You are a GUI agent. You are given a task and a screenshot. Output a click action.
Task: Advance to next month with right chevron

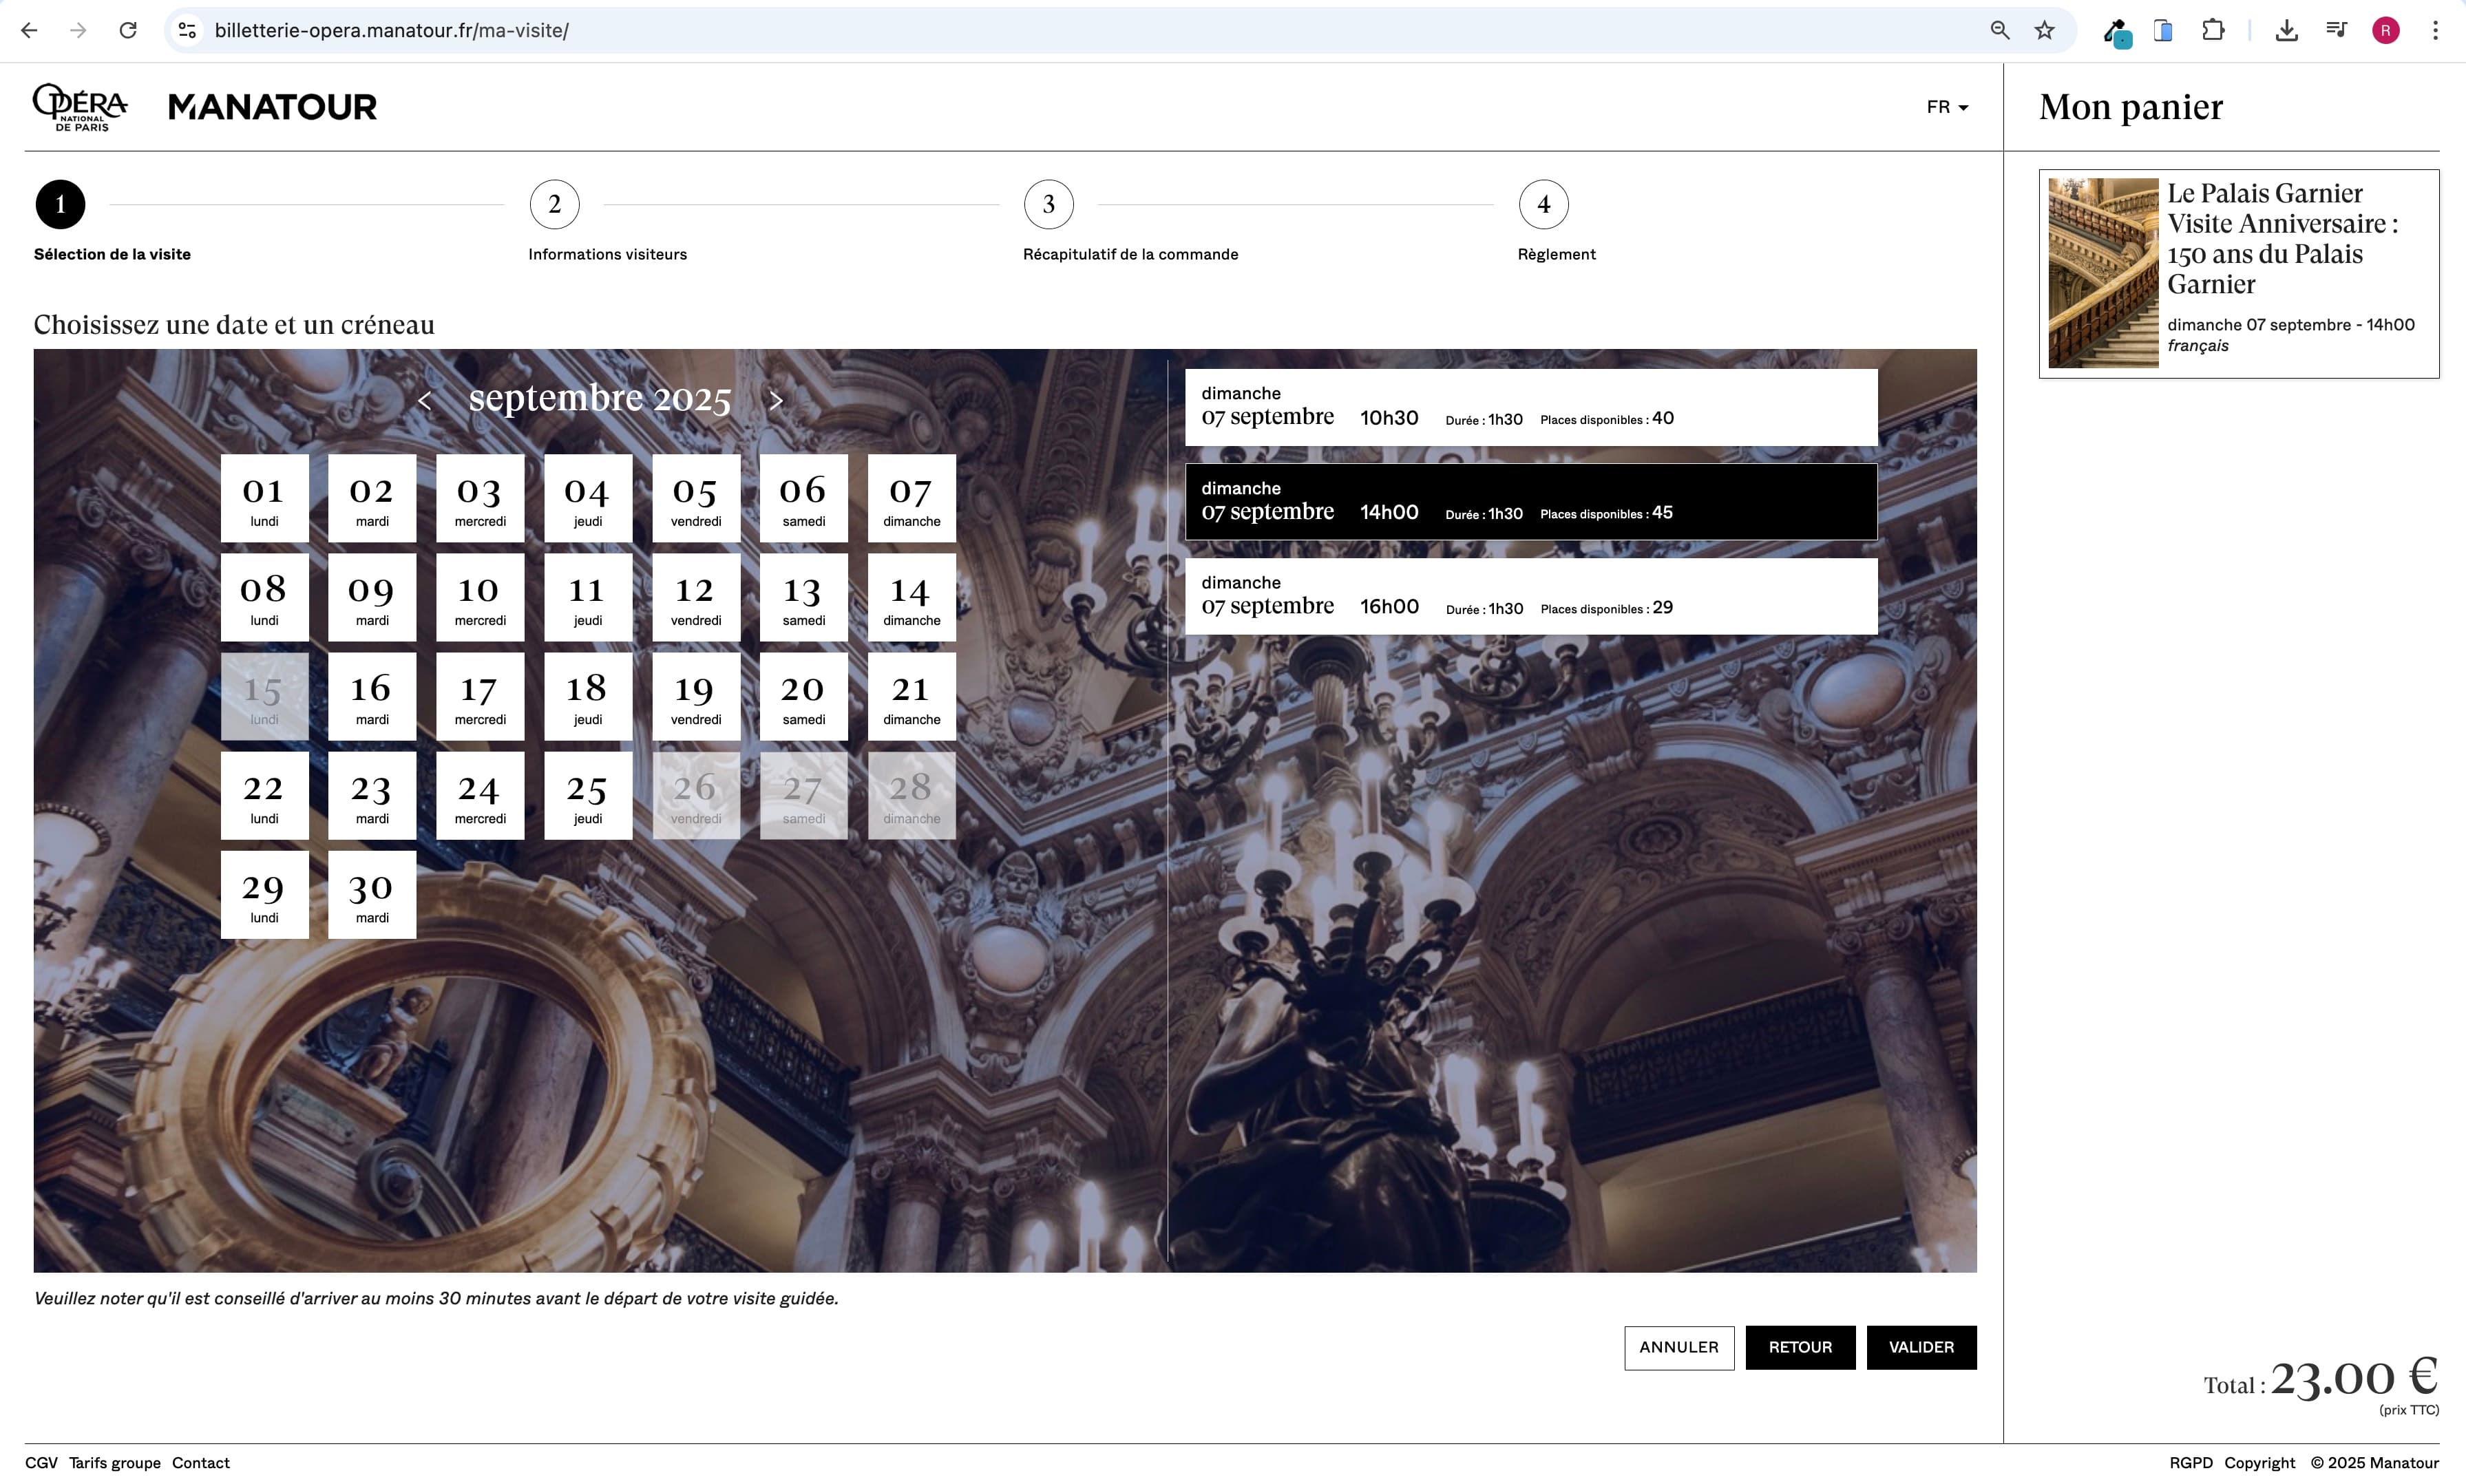[x=776, y=401]
